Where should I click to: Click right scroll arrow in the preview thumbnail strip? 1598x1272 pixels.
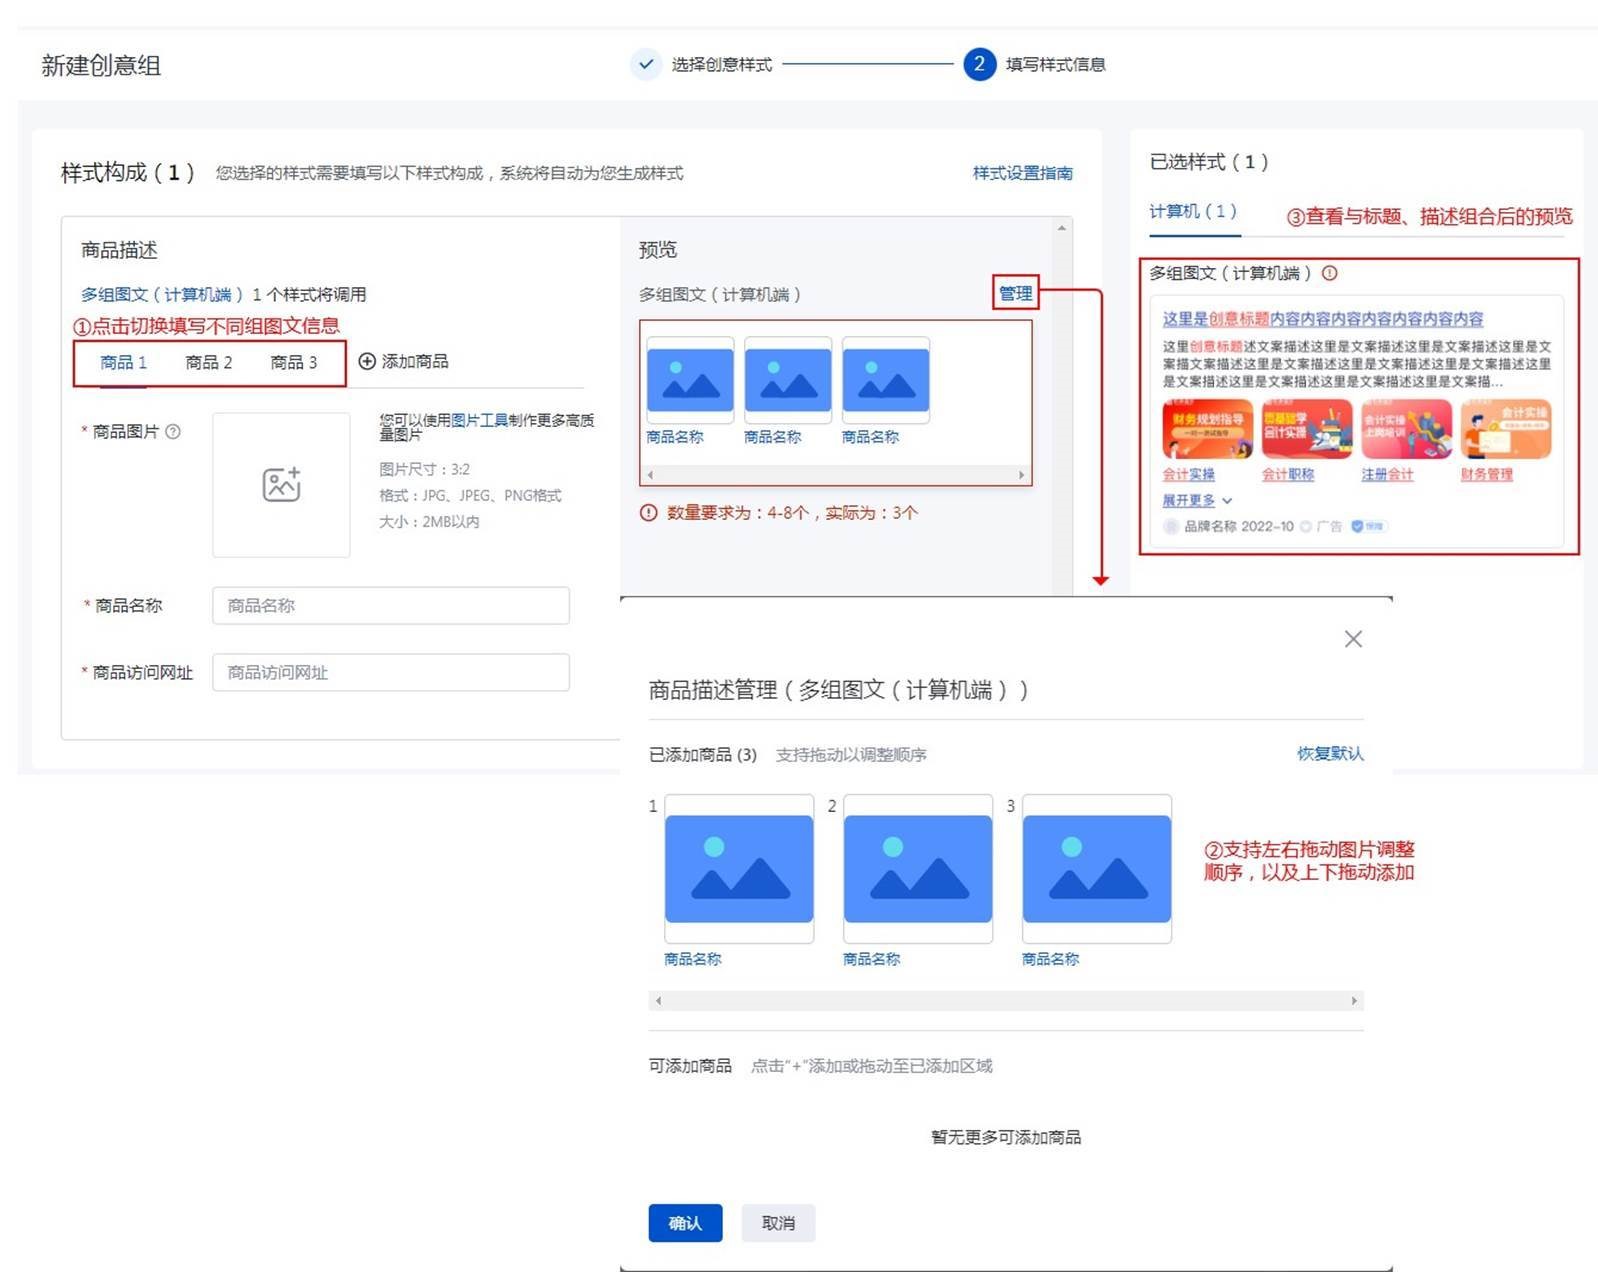1021,475
